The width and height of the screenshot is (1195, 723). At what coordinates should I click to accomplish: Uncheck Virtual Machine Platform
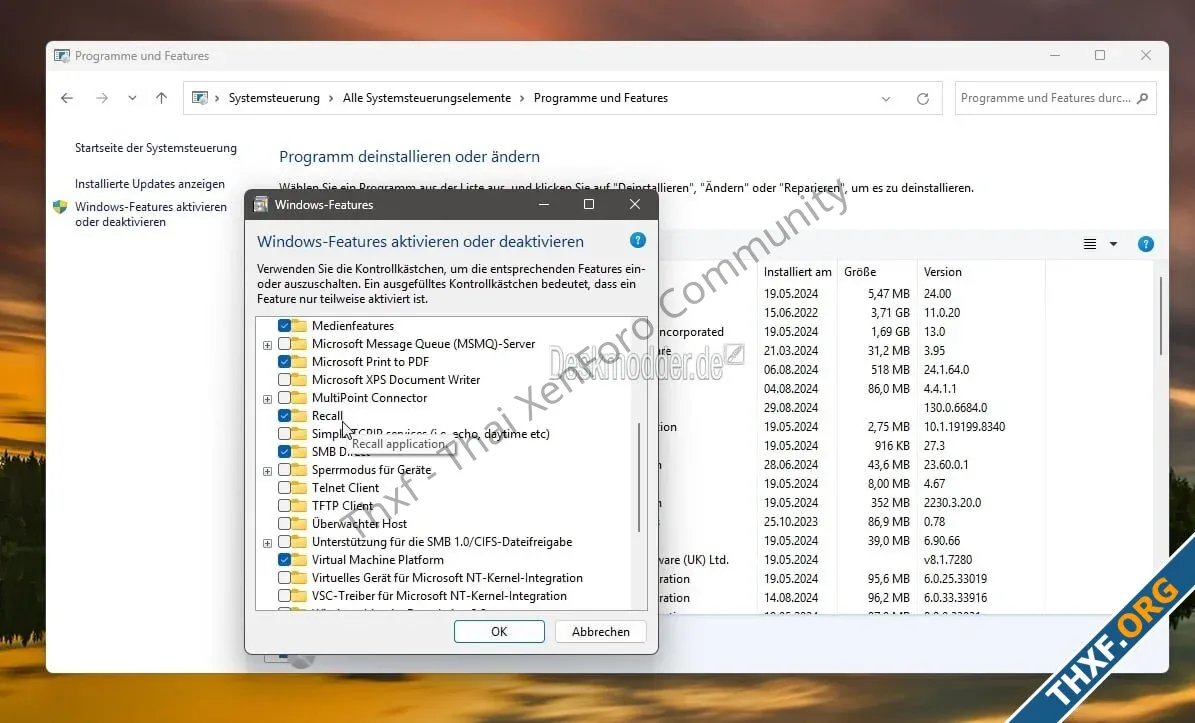(284, 559)
